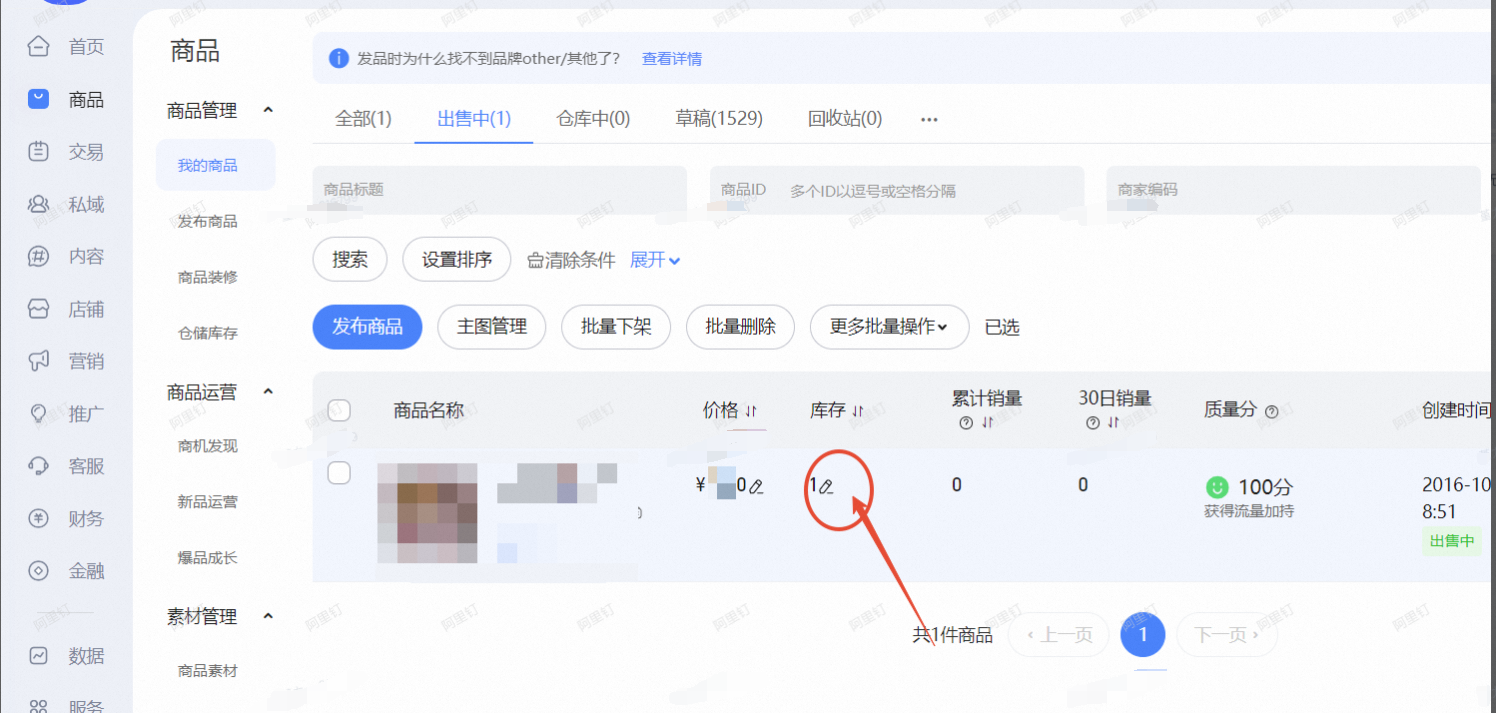The width and height of the screenshot is (1496, 713).
Task: Open the 客服 headset icon in sidebar
Action: click(38, 466)
